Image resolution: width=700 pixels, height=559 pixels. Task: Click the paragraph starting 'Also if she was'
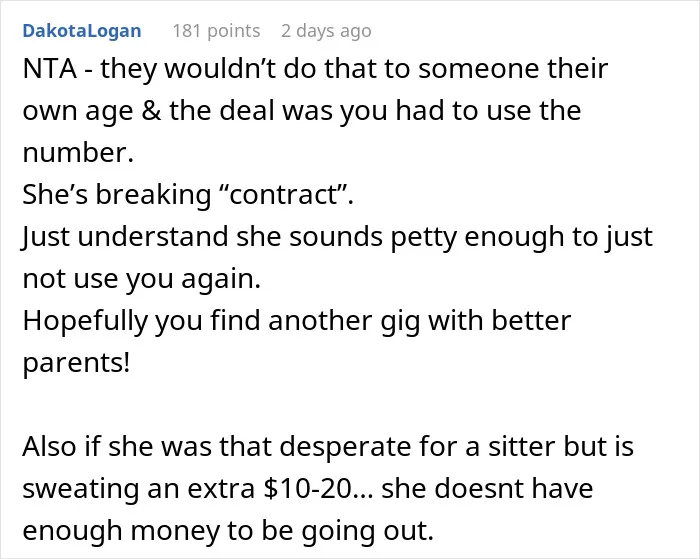(x=328, y=488)
